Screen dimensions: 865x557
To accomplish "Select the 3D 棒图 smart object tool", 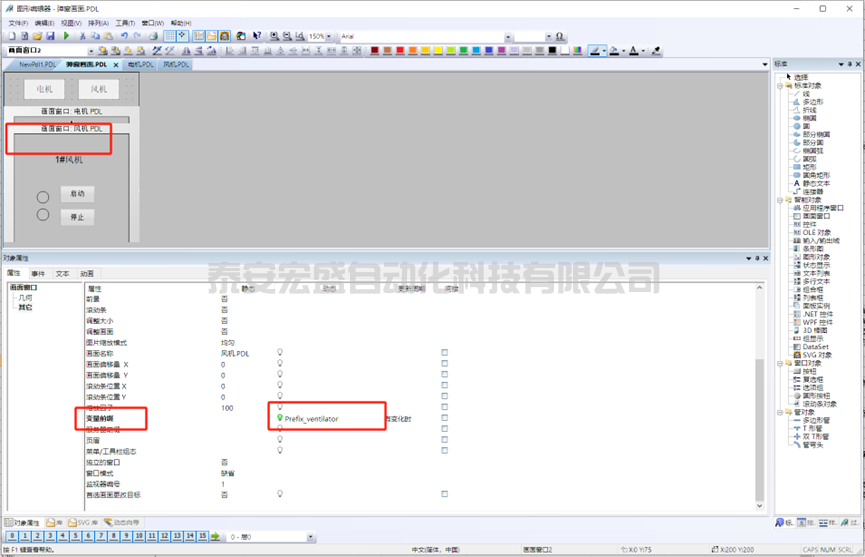I will point(816,329).
